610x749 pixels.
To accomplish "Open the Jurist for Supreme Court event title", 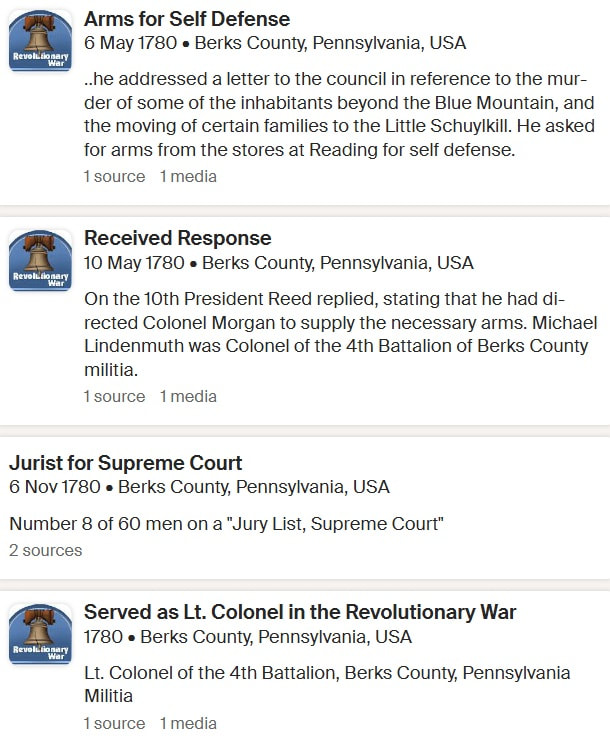I will (126, 463).
